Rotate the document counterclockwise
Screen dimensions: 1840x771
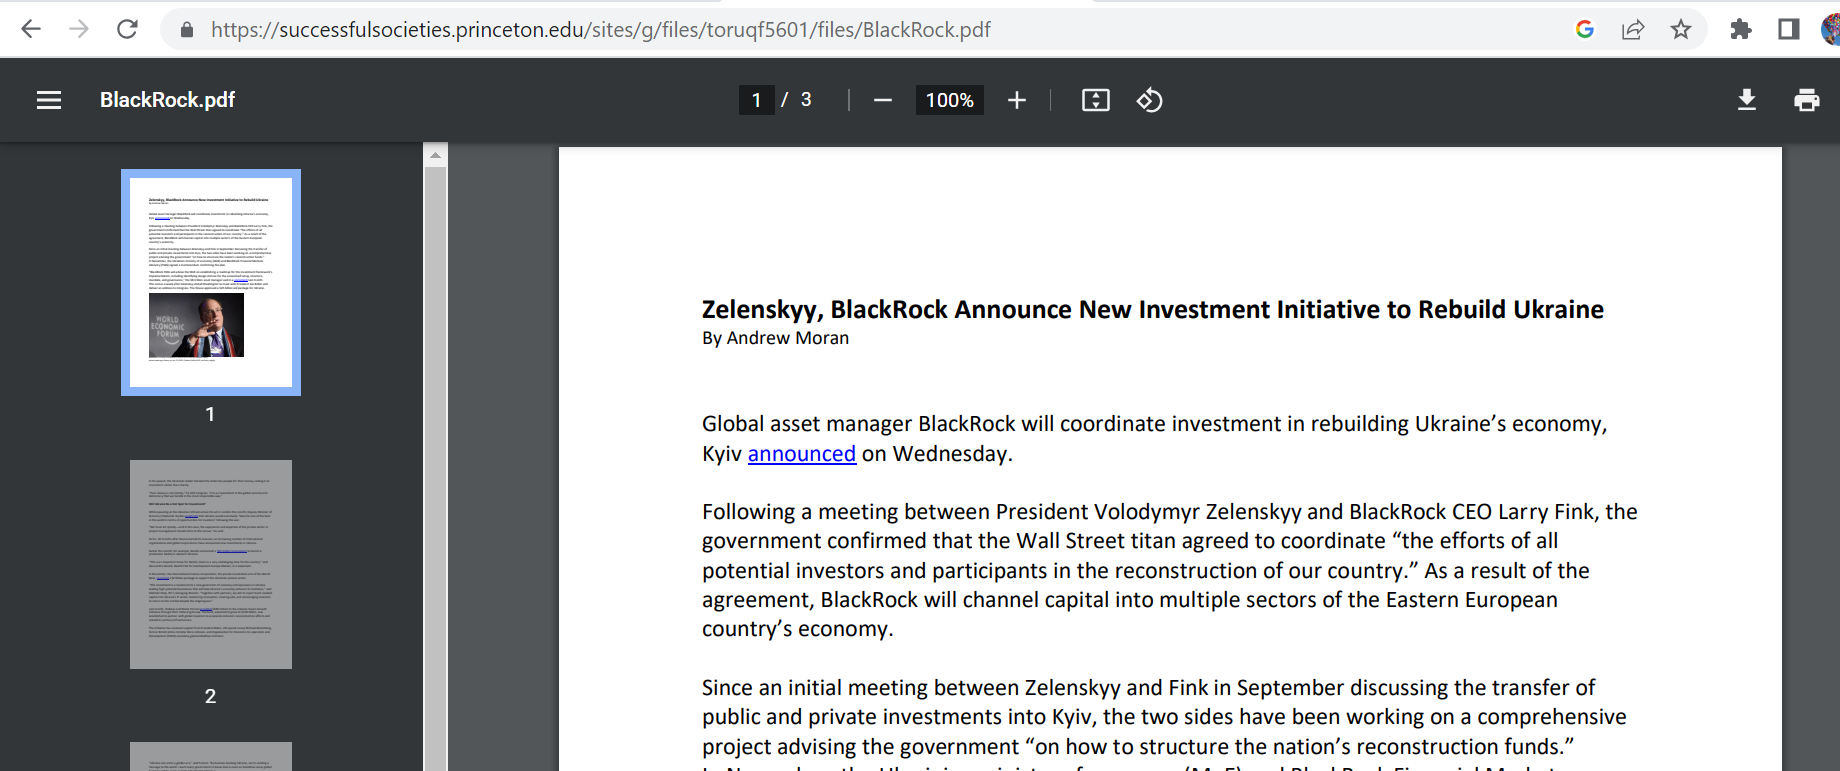(x=1149, y=100)
